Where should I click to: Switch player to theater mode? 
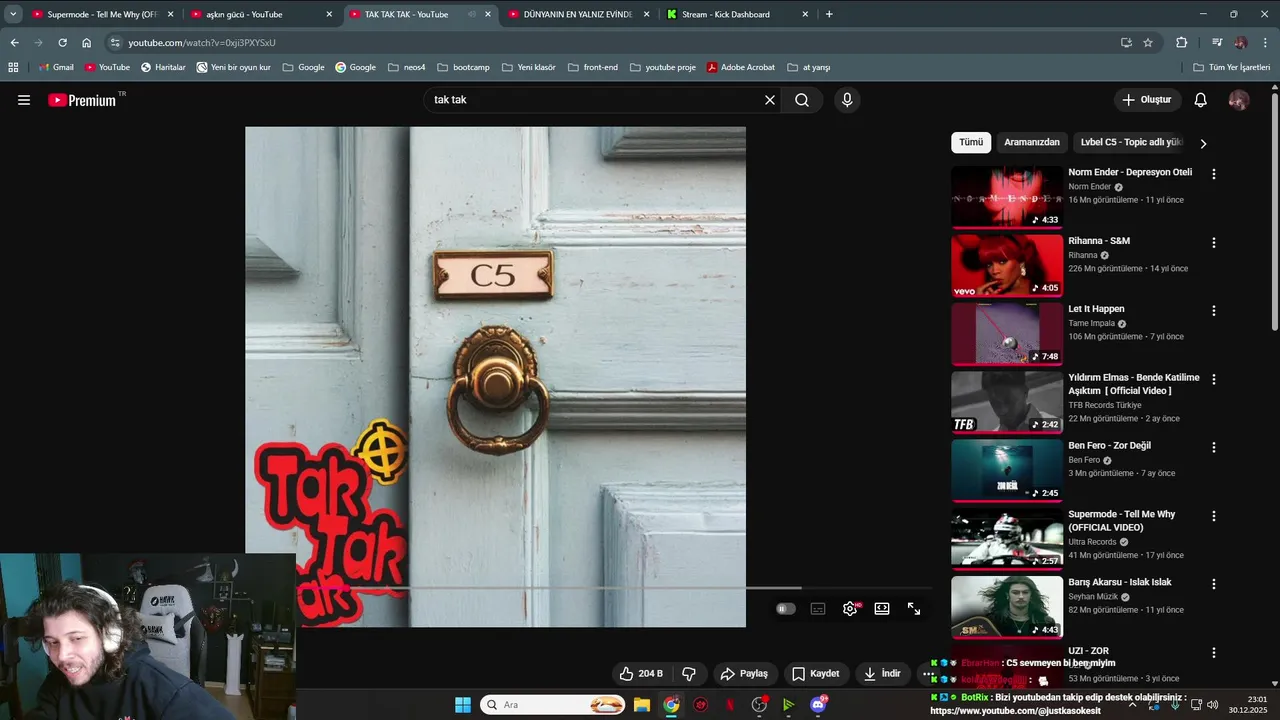882,608
